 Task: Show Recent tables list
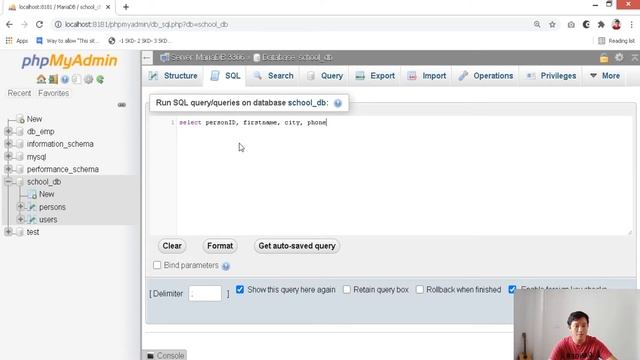click(x=19, y=93)
